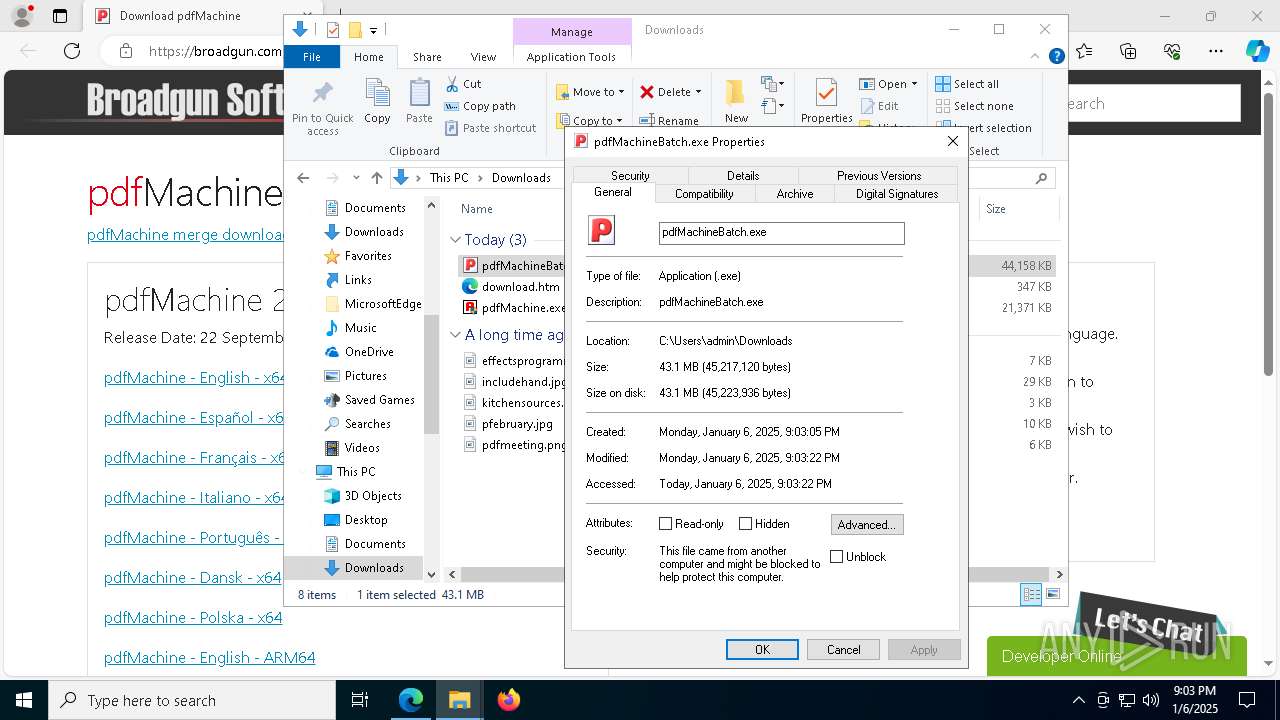Open recent locations dropdown chevron
Viewport: 1280px width, 720px height.
pos(355,178)
